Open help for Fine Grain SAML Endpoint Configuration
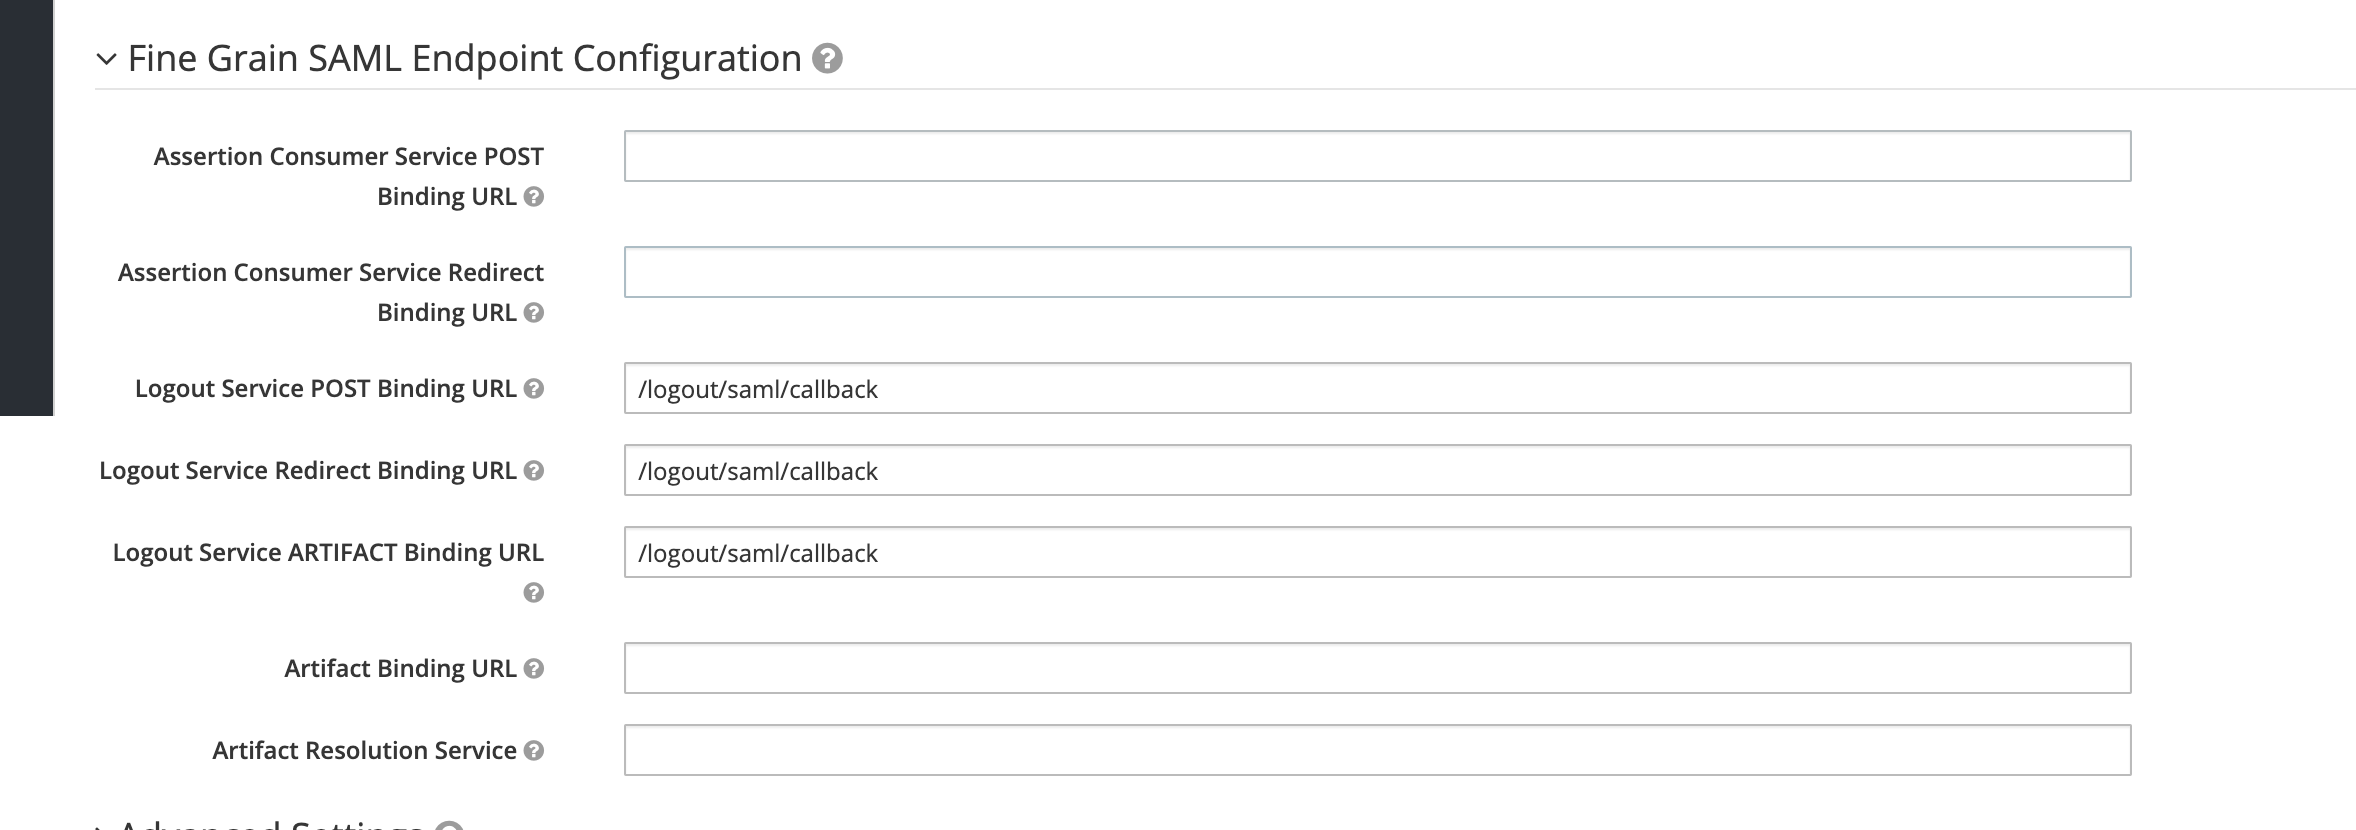 coord(827,59)
